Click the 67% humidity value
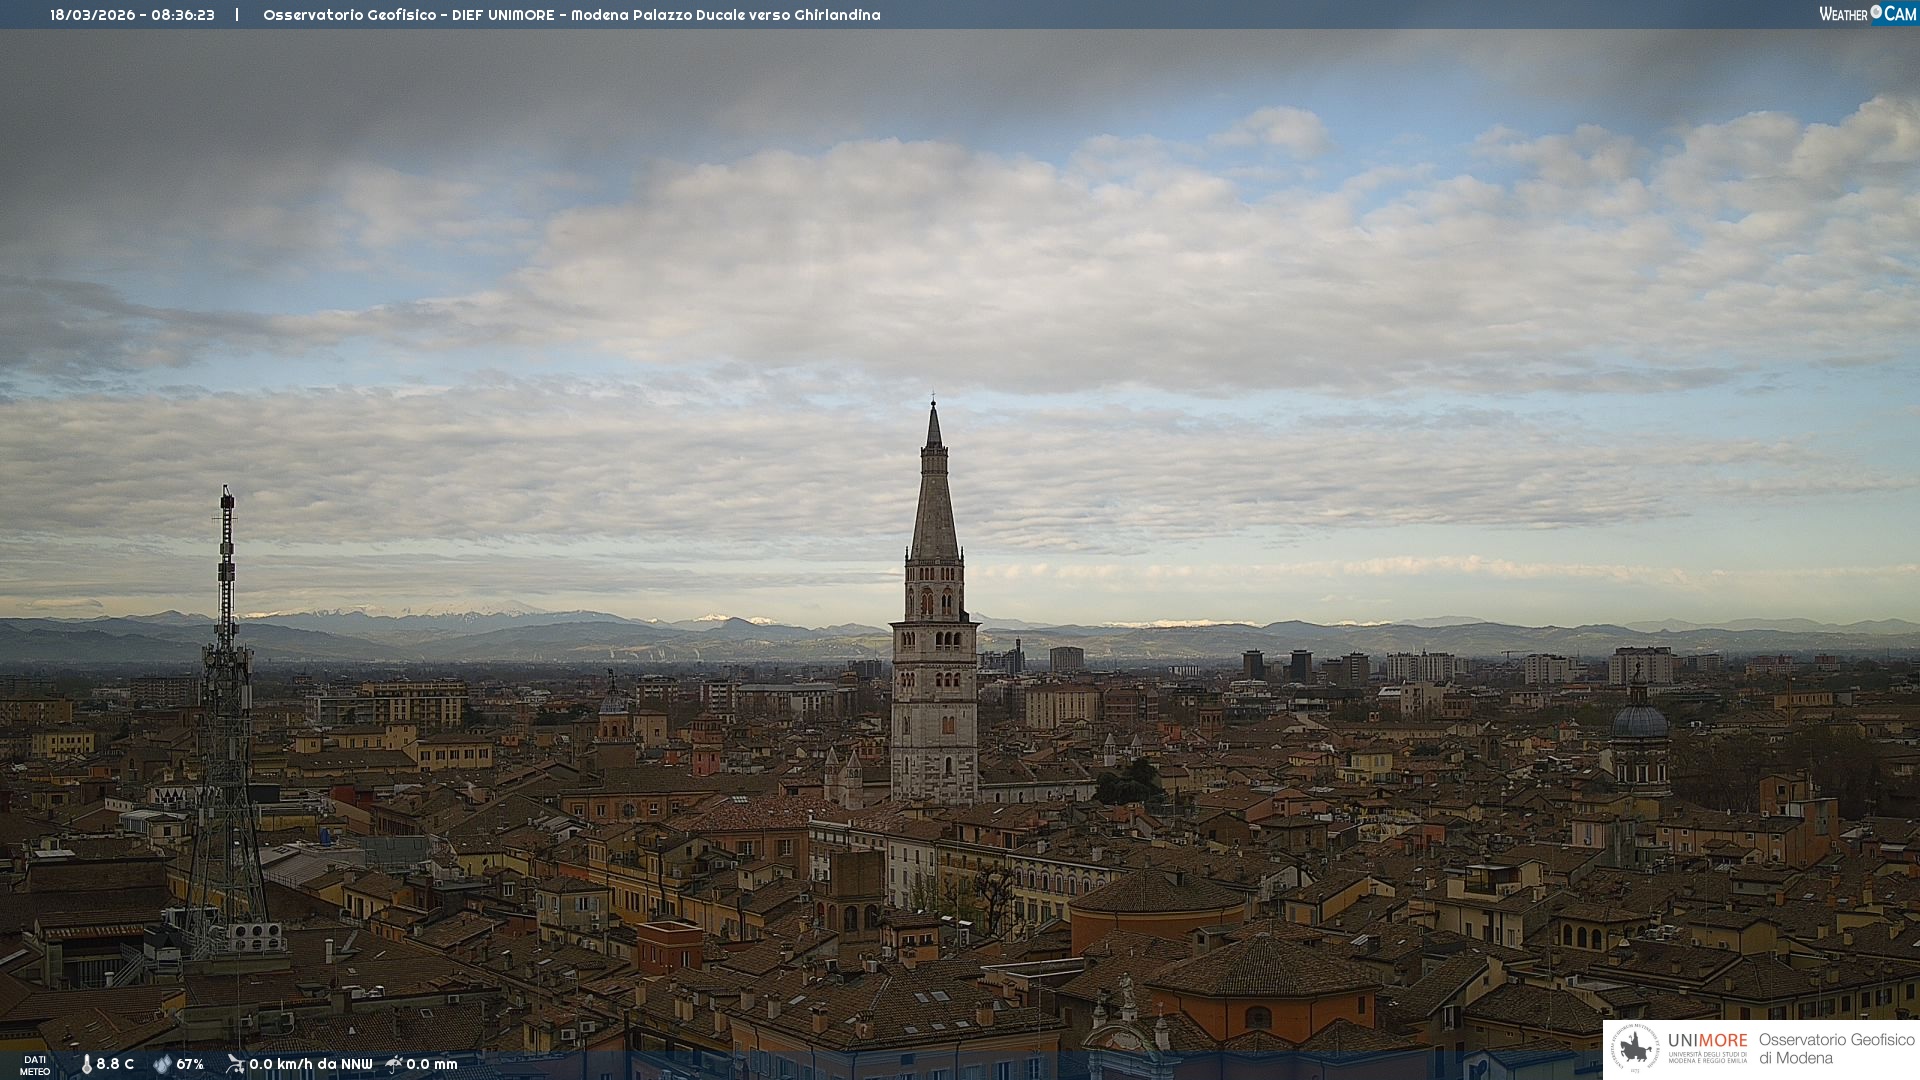Screen dimensions: 1920x1080 point(190,1064)
